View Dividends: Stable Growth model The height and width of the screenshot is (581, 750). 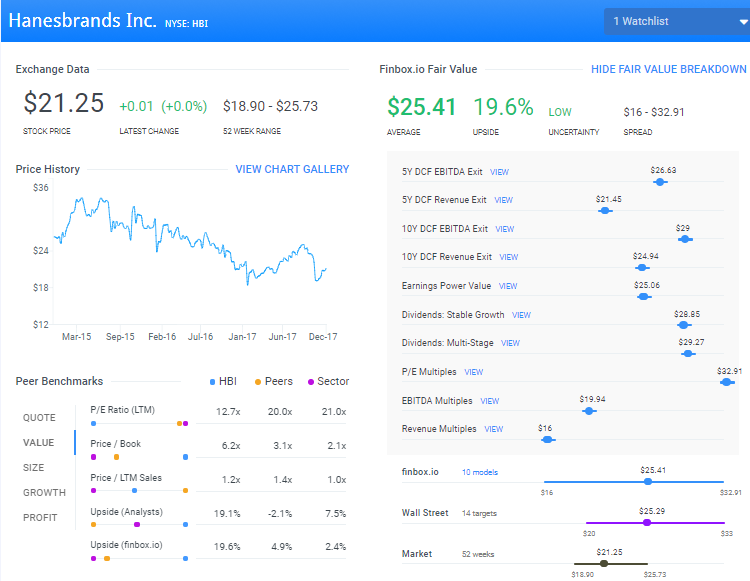521,315
